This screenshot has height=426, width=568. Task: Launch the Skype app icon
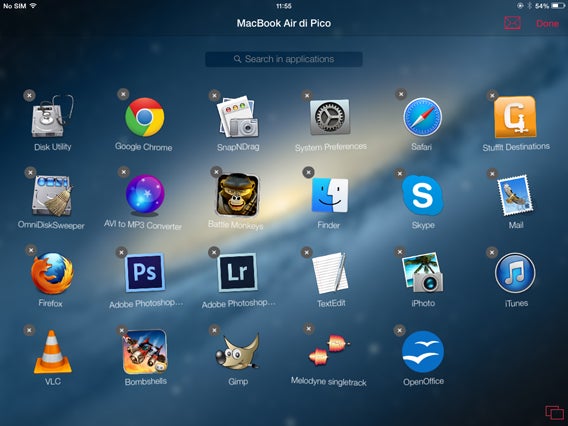(423, 195)
